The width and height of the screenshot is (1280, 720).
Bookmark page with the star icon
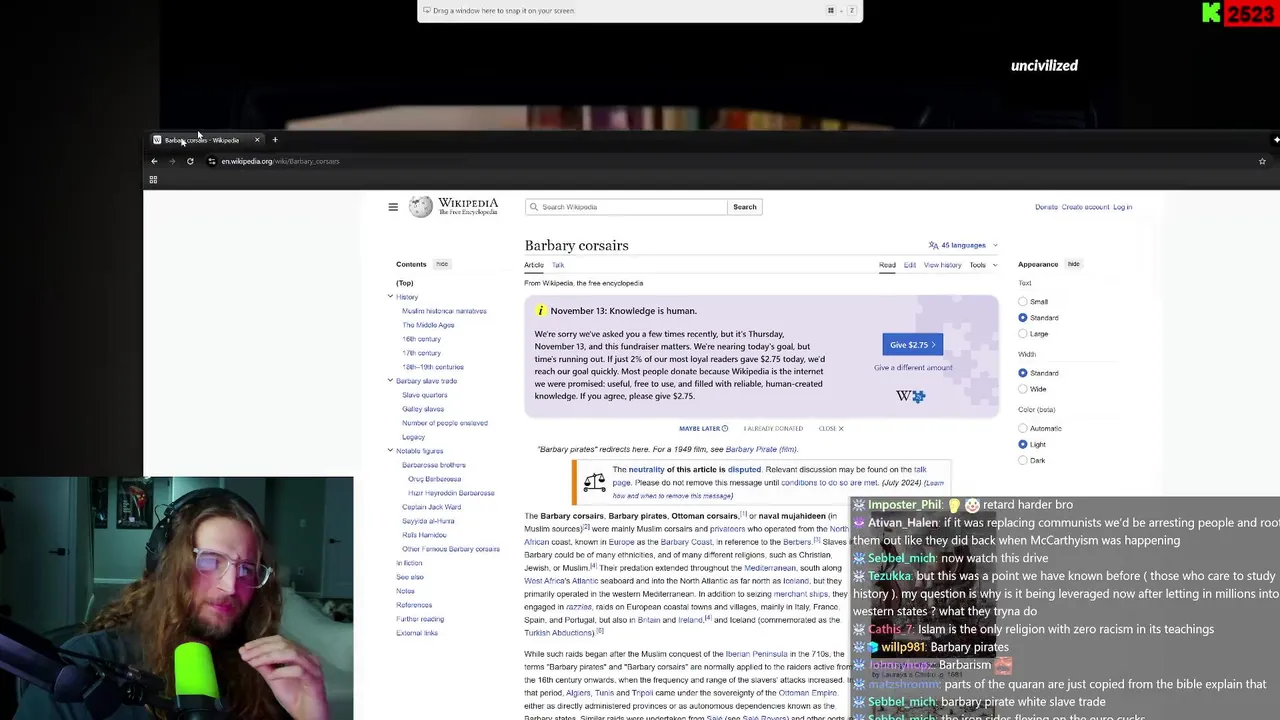coord(1262,161)
